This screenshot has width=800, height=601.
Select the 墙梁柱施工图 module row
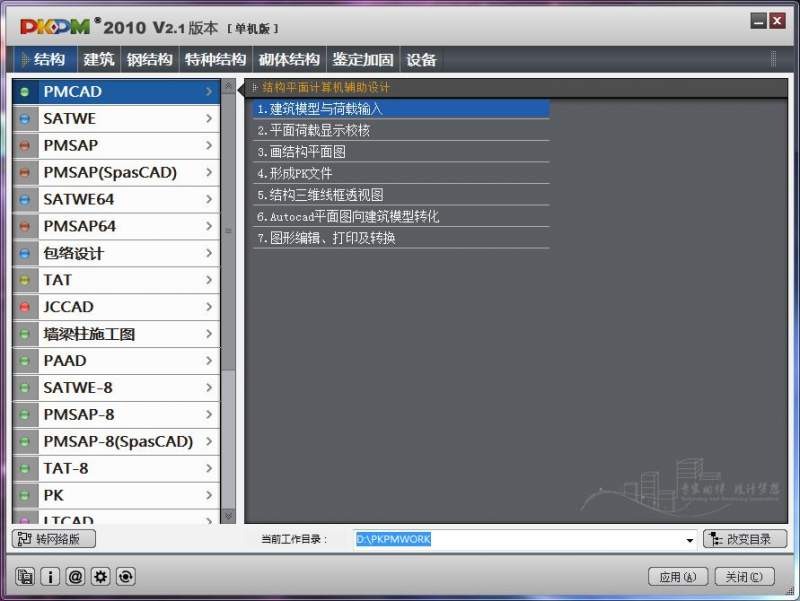click(x=116, y=334)
